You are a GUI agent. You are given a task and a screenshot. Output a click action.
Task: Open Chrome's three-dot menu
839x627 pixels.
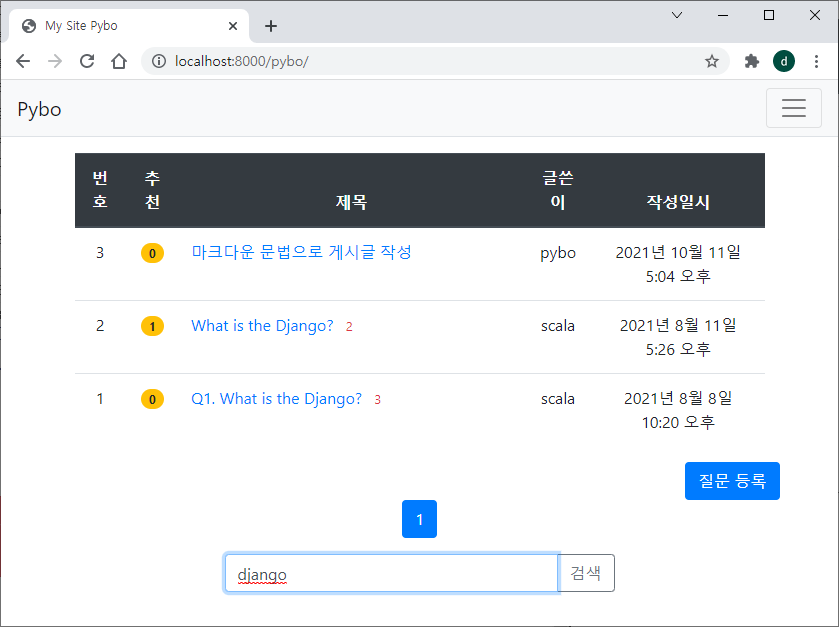tap(816, 61)
